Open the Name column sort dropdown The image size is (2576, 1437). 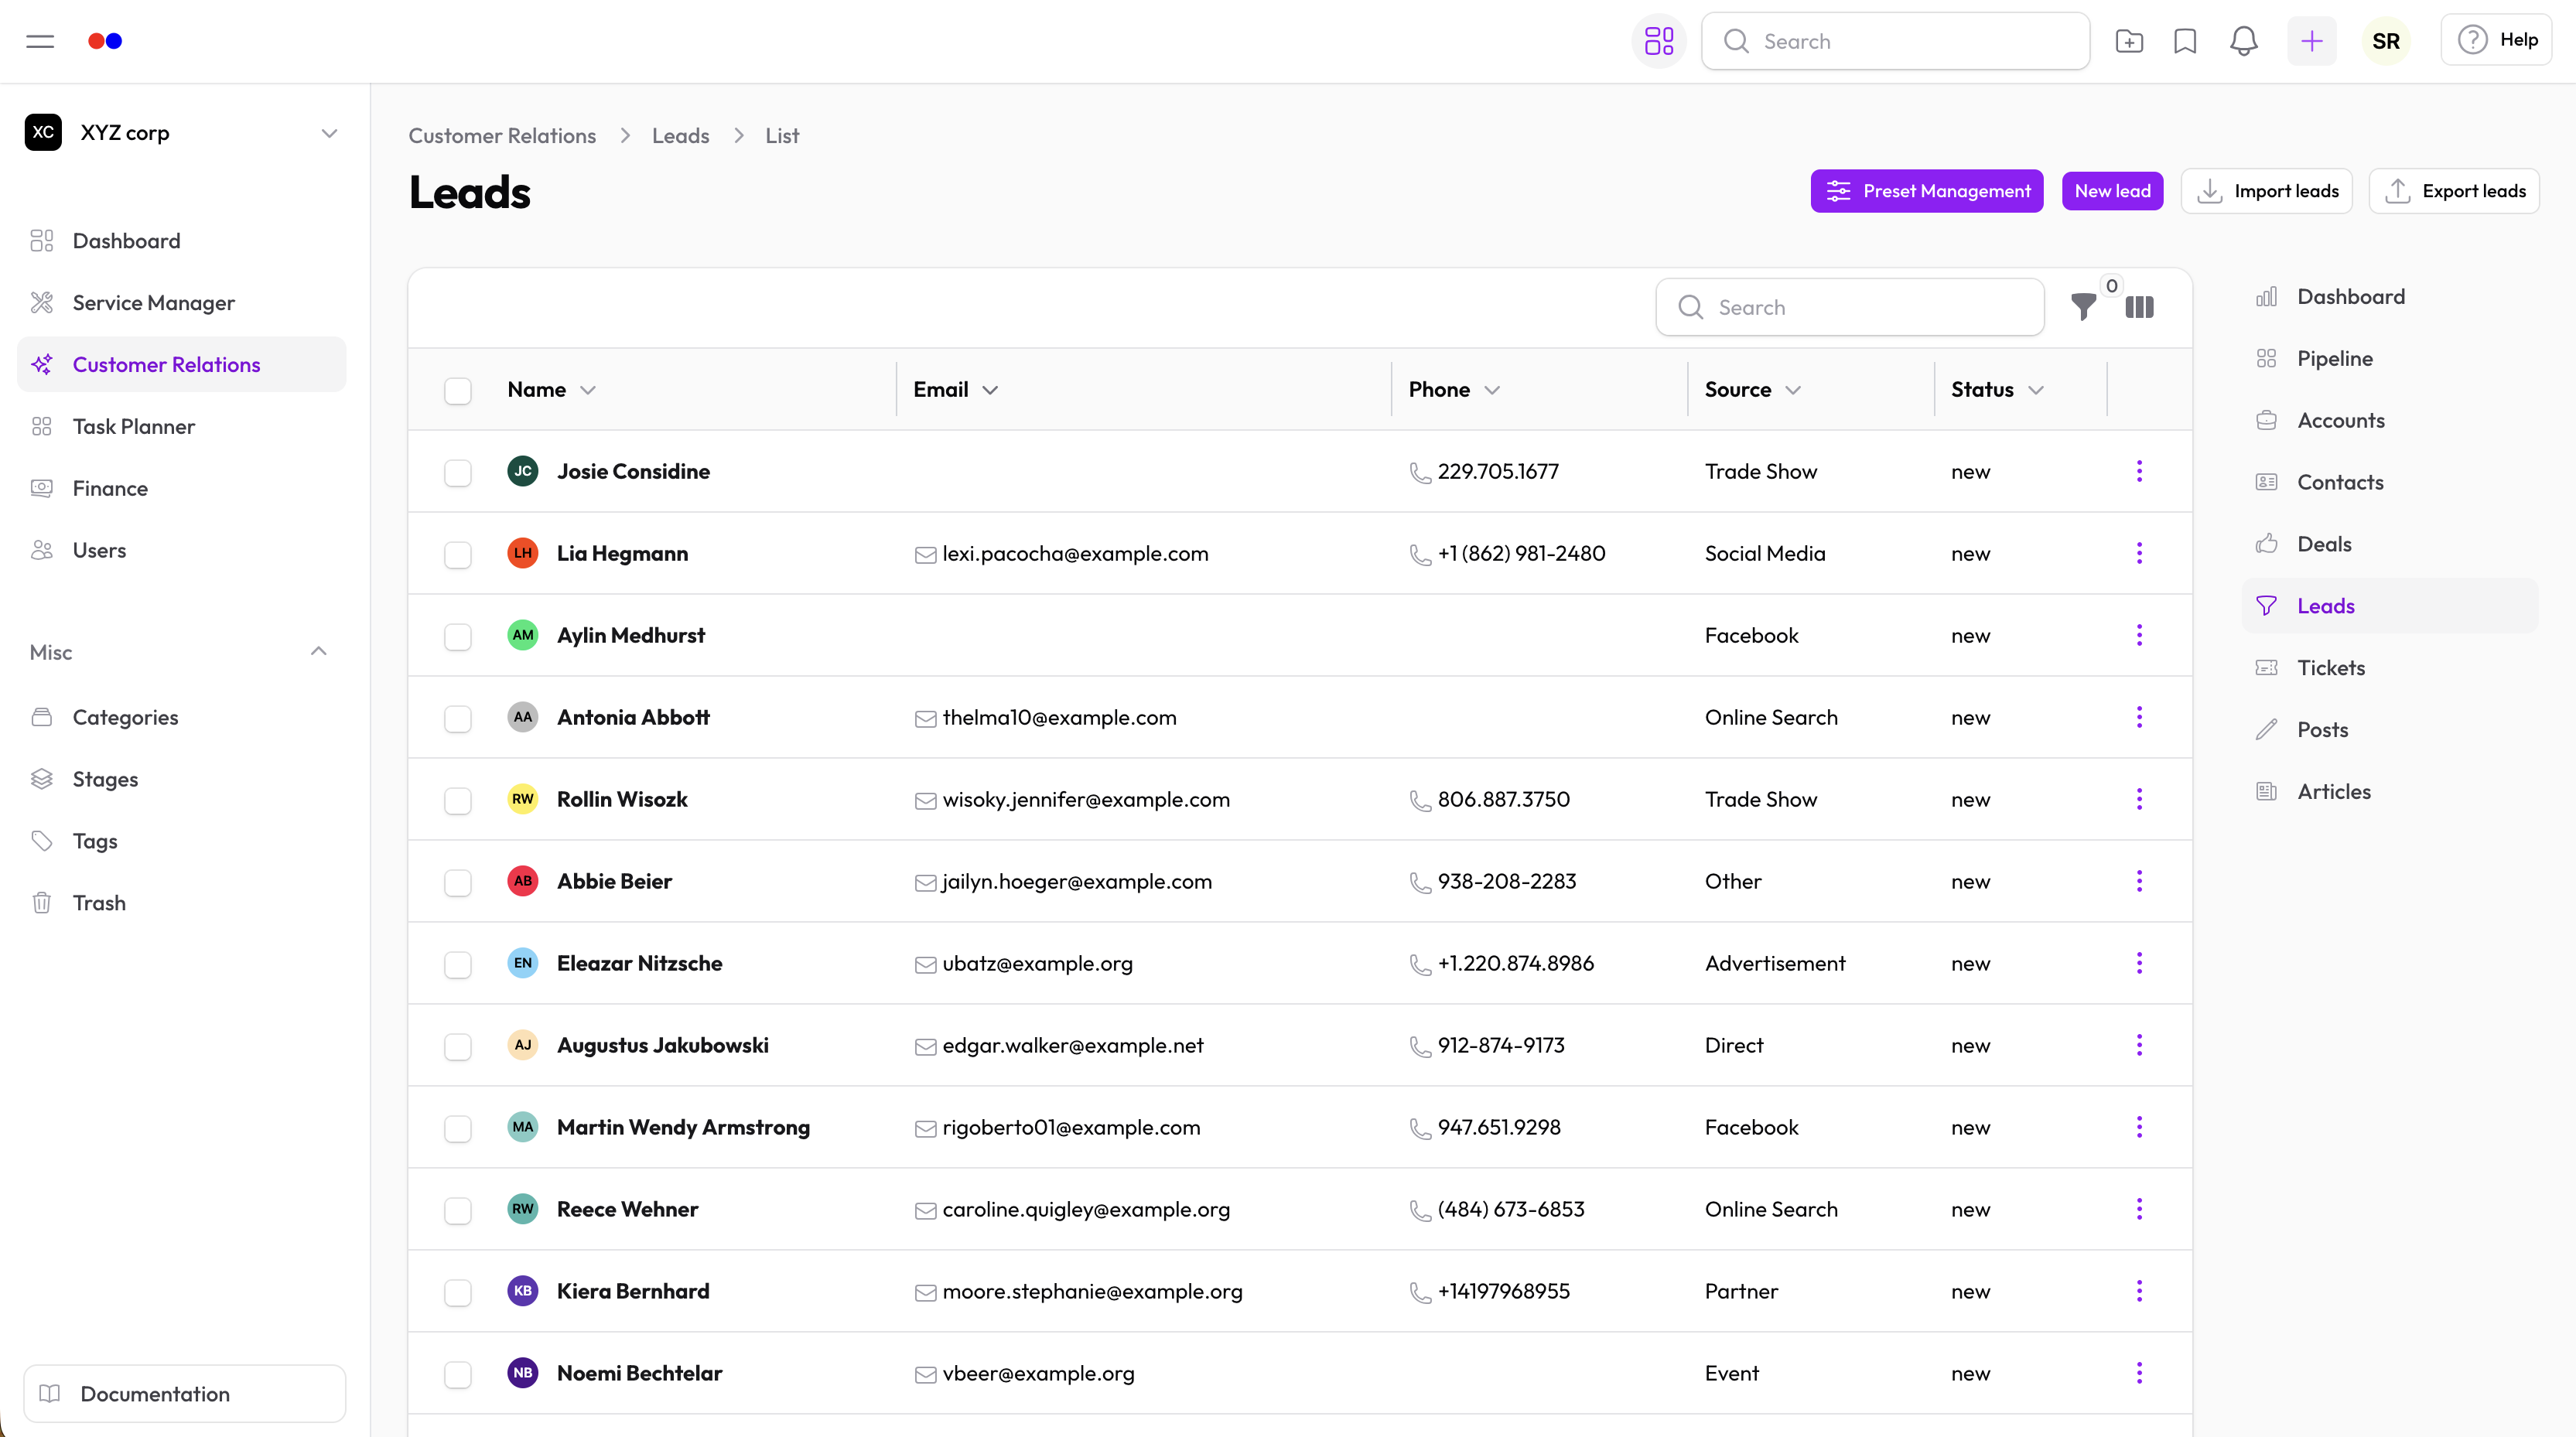[588, 390]
